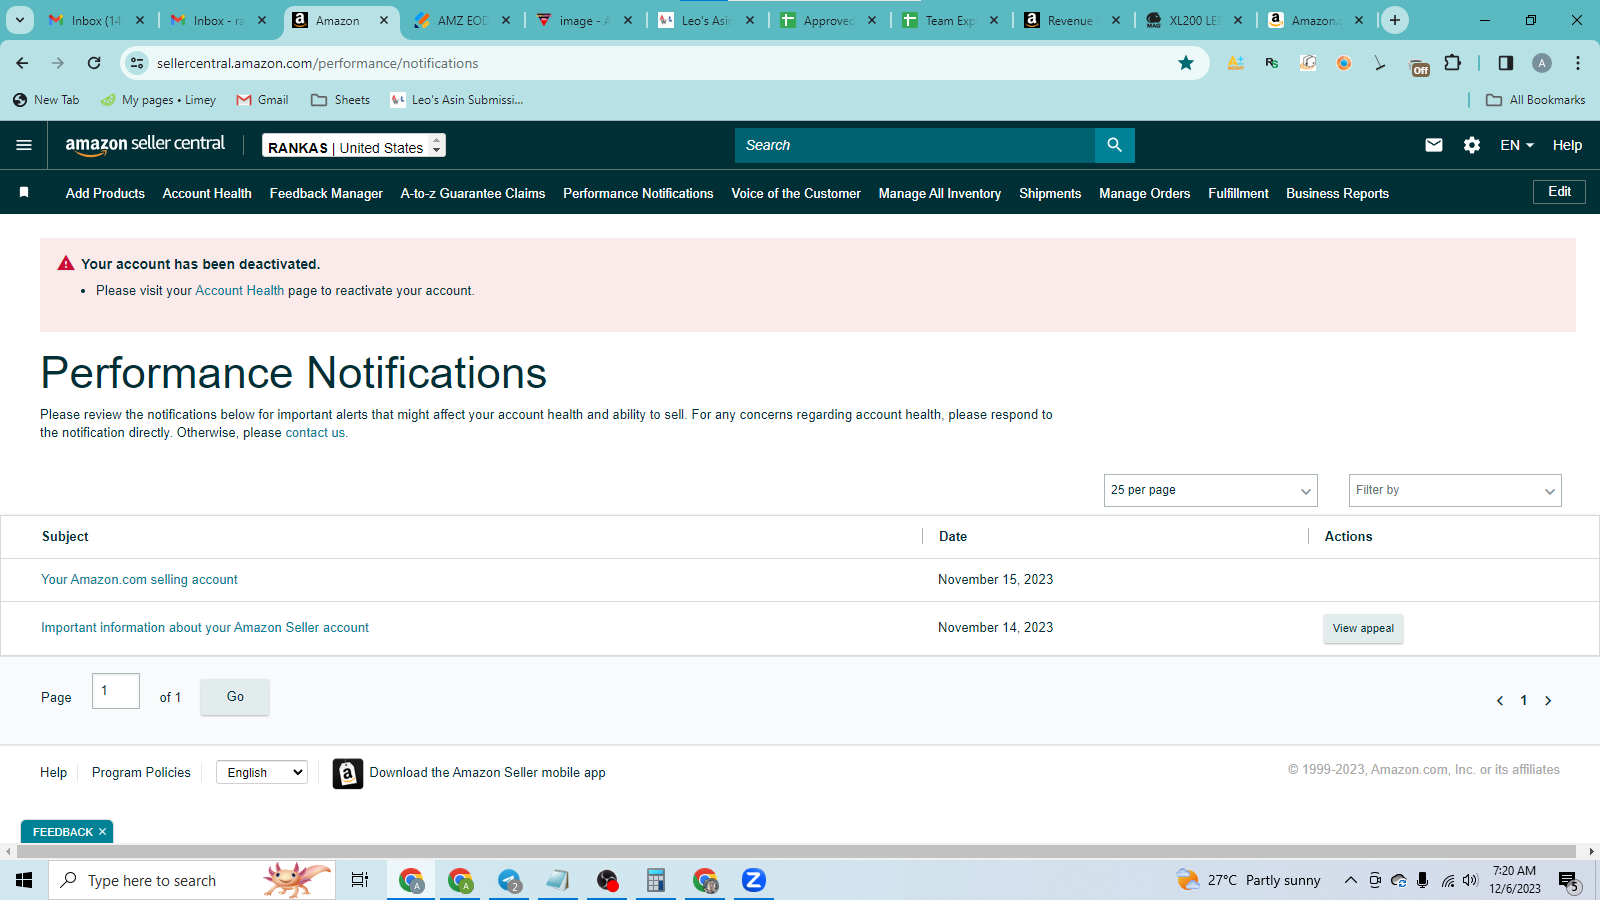Image resolution: width=1600 pixels, height=900 pixels.
Task: Reload the page with refresh icon
Action: click(x=94, y=63)
